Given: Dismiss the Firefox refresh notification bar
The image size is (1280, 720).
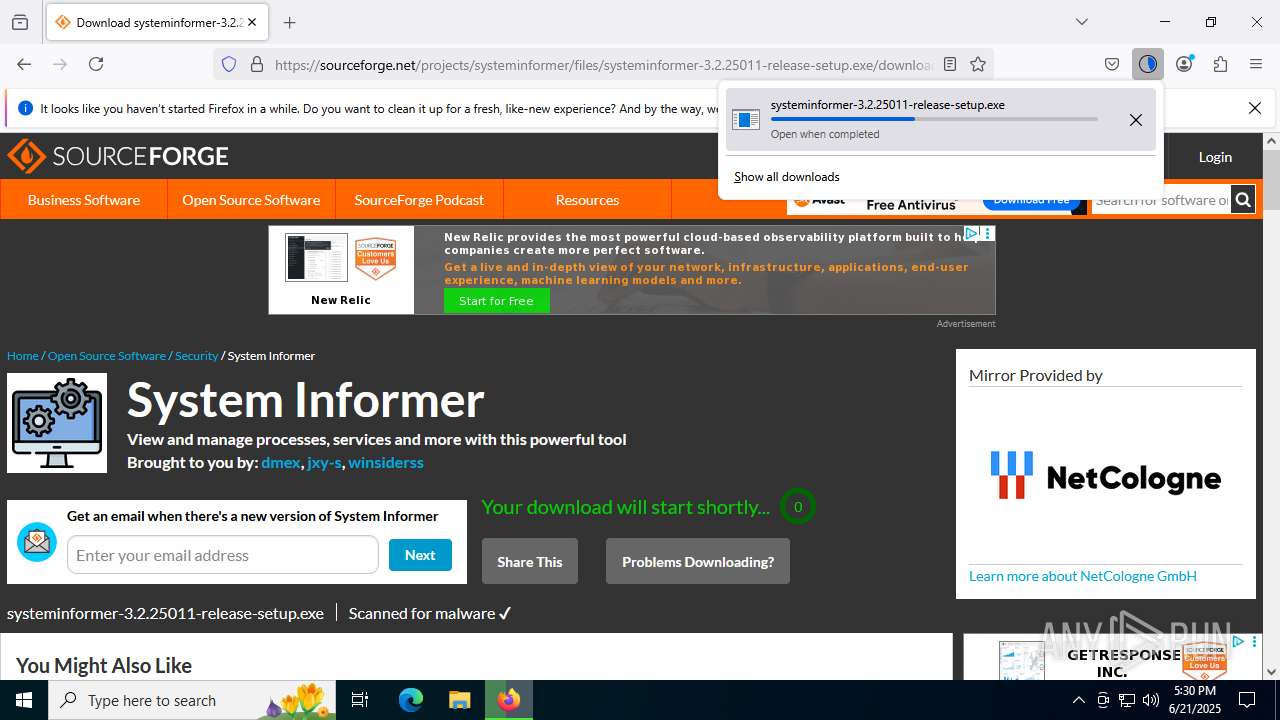Looking at the screenshot, I should [x=1255, y=108].
